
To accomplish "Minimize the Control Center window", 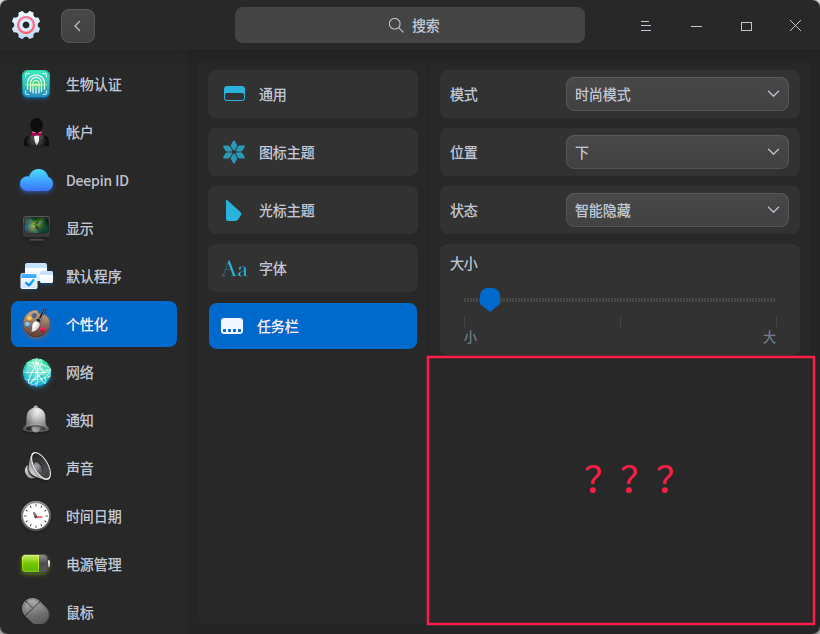I will (696, 26).
